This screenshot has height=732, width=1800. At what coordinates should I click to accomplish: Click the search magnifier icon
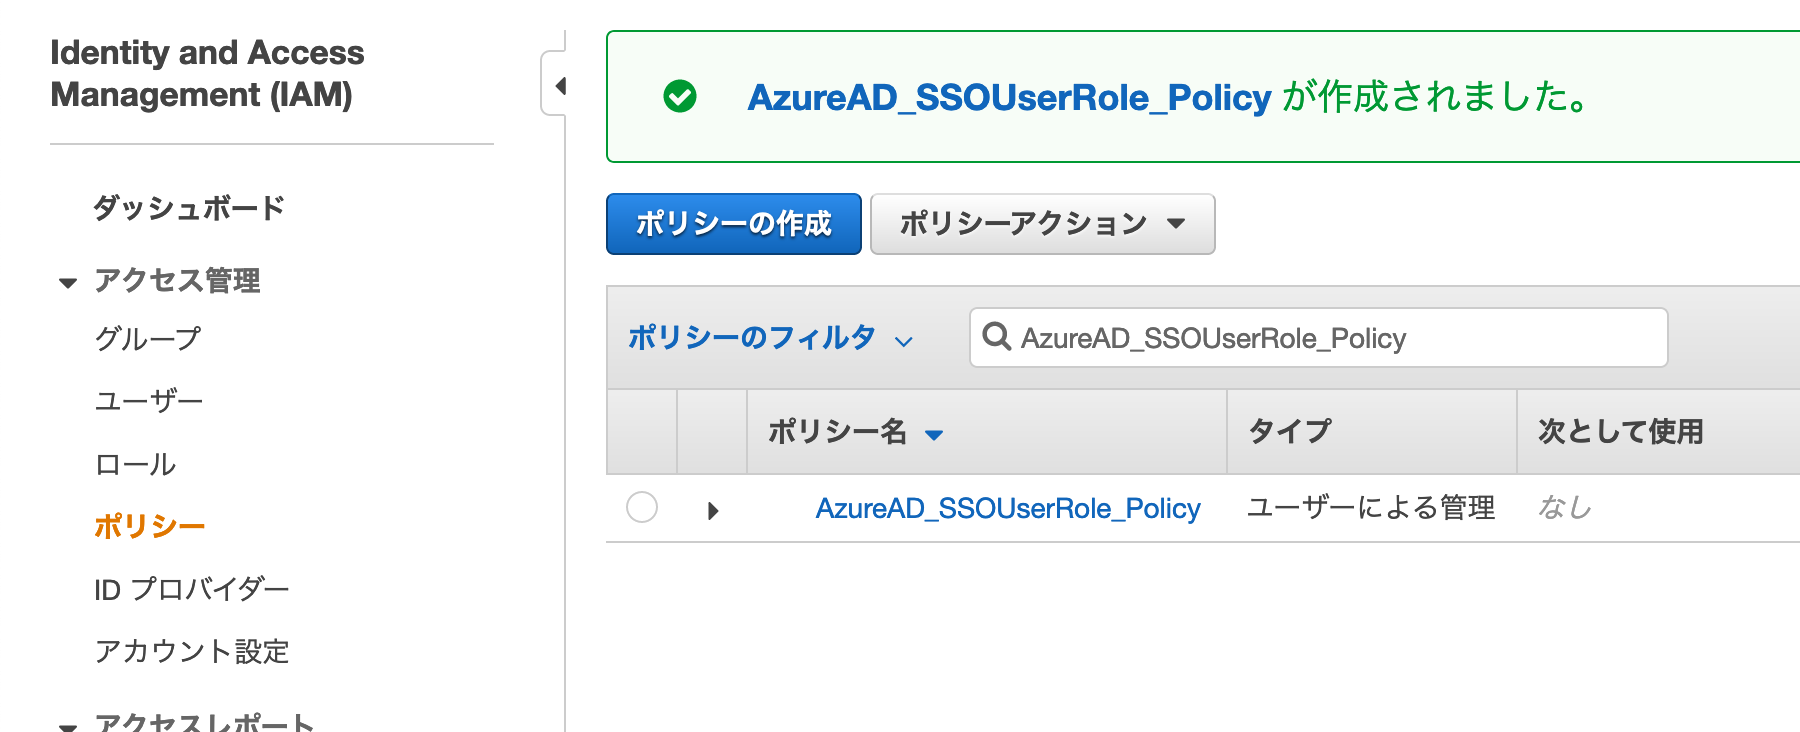coord(996,336)
